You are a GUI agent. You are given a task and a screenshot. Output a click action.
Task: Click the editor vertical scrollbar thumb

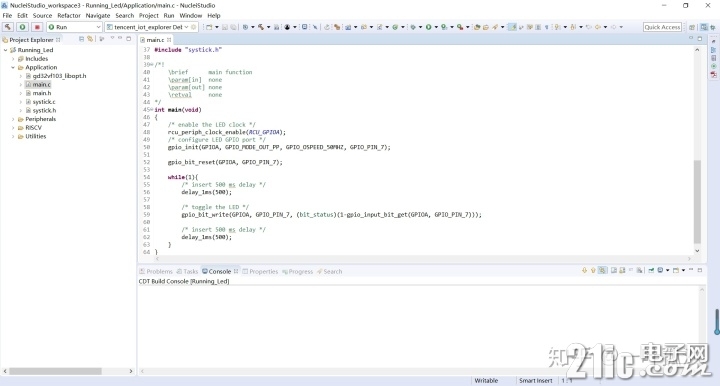697,201
